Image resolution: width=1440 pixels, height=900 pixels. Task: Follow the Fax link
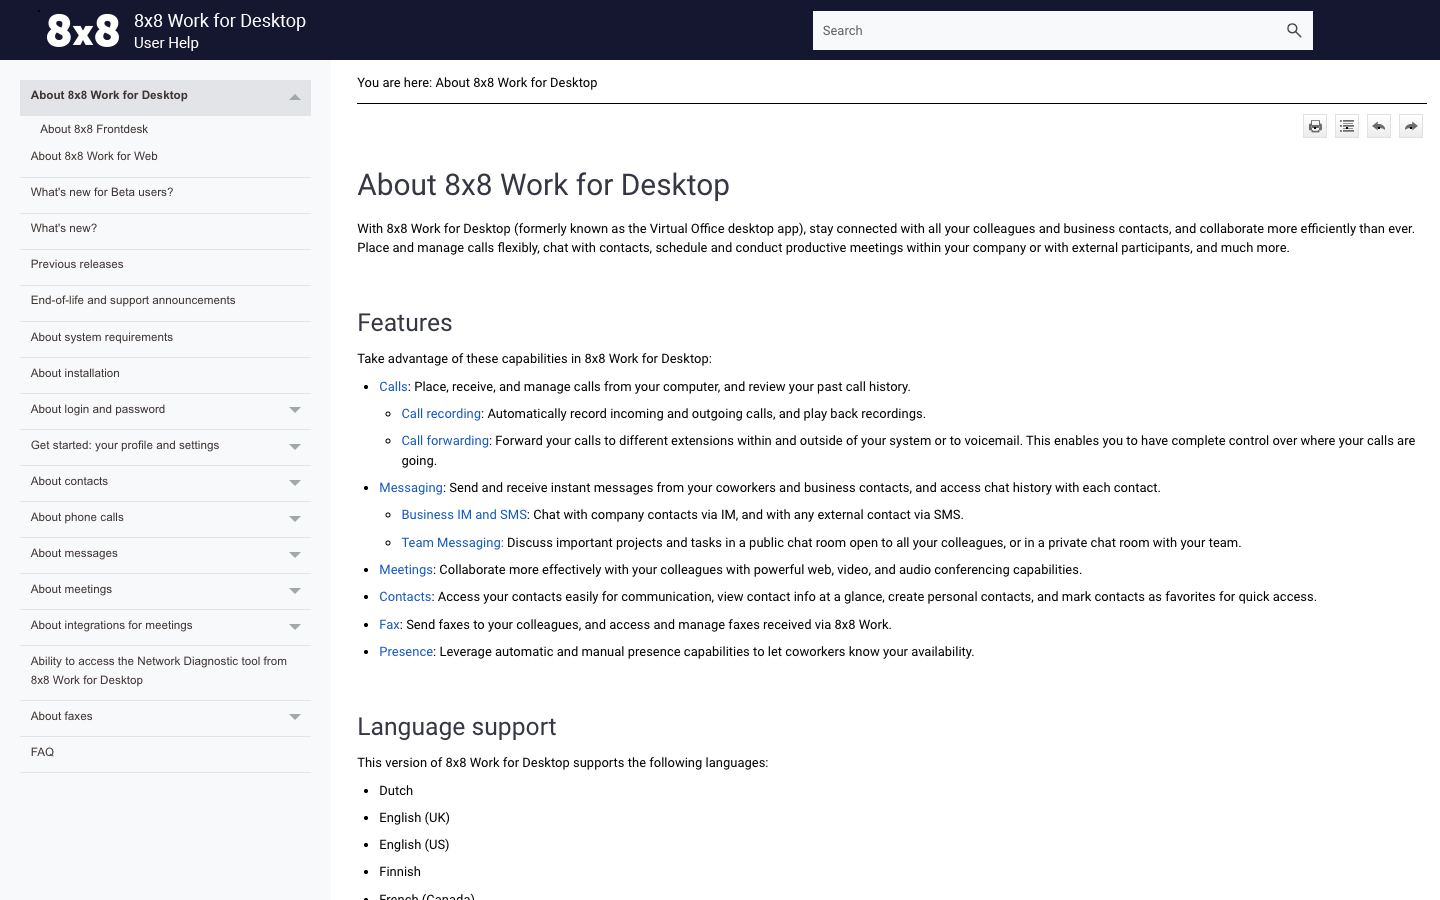(389, 625)
